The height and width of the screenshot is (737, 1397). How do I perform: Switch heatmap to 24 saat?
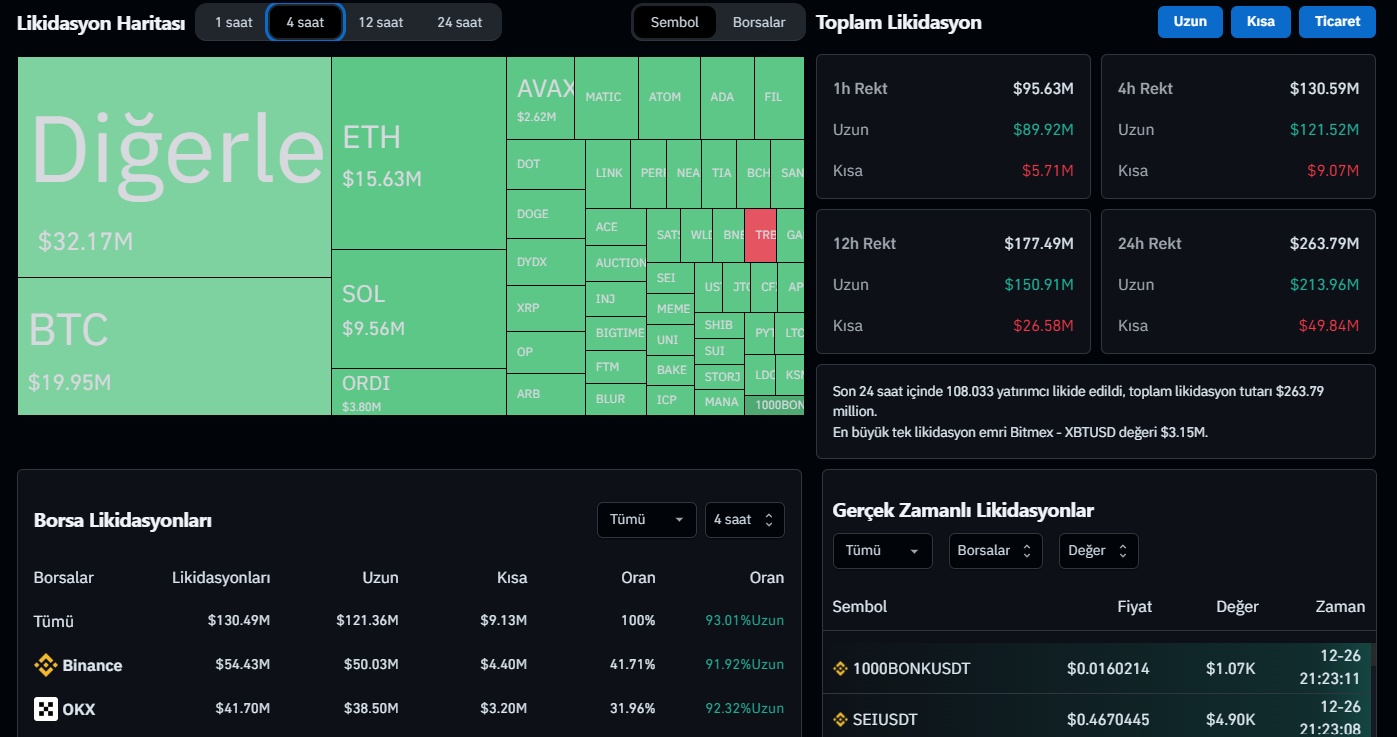[459, 22]
